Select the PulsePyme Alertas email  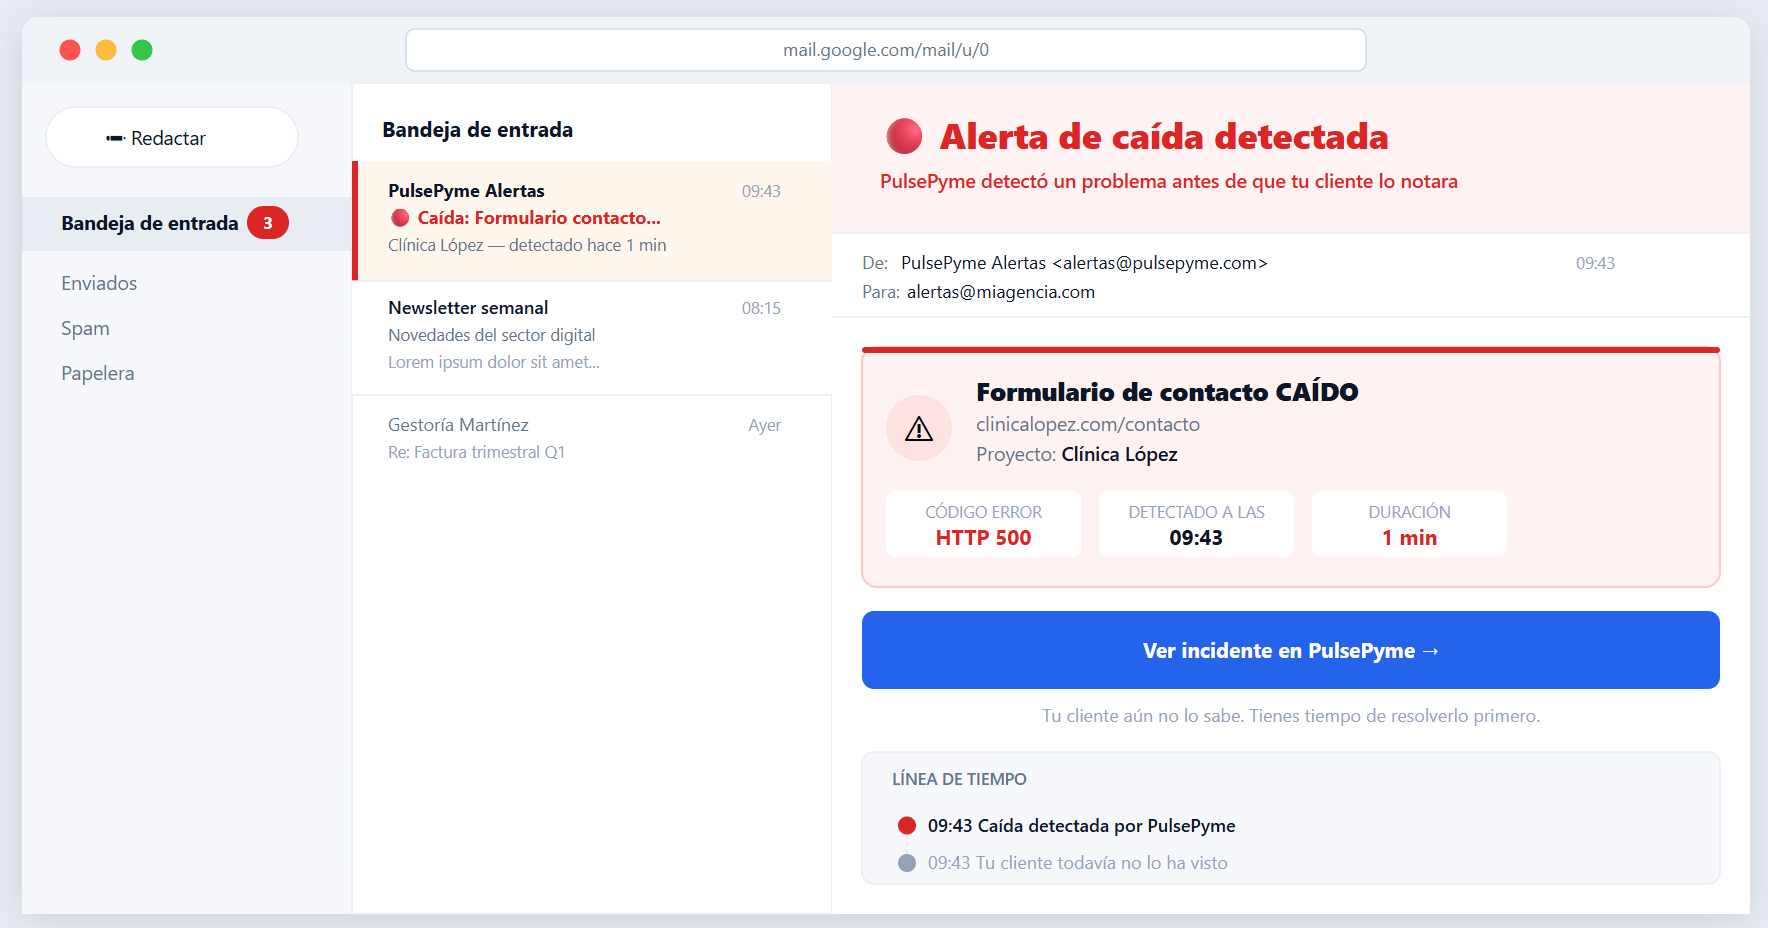[592, 221]
